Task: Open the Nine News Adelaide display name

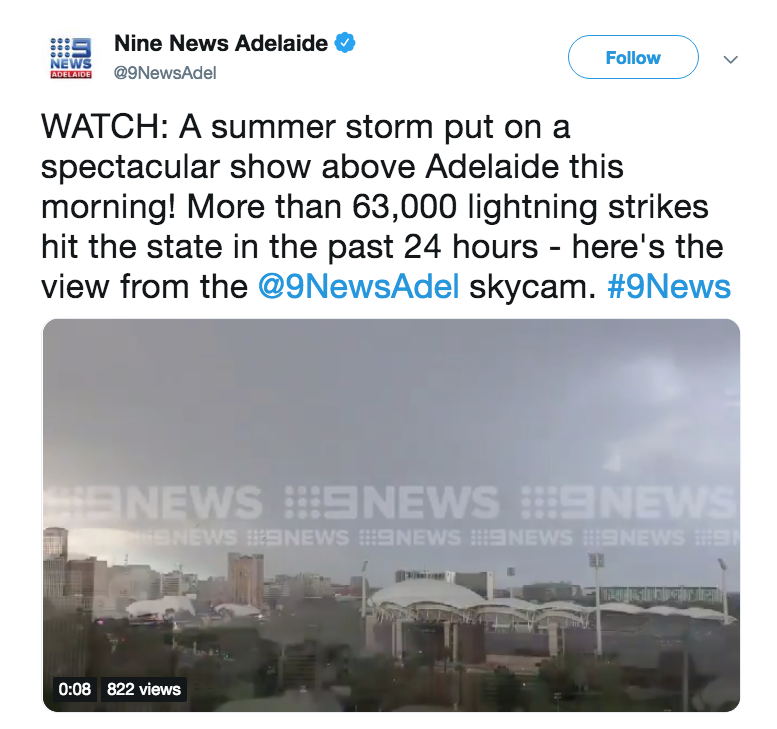Action: (221, 43)
